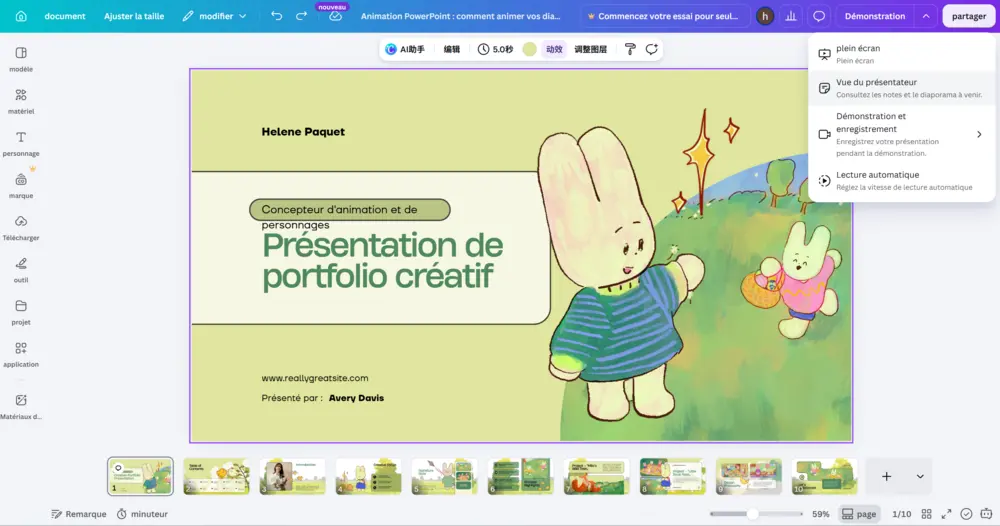Click the Démonstration button
1000x526 pixels.
click(875, 16)
